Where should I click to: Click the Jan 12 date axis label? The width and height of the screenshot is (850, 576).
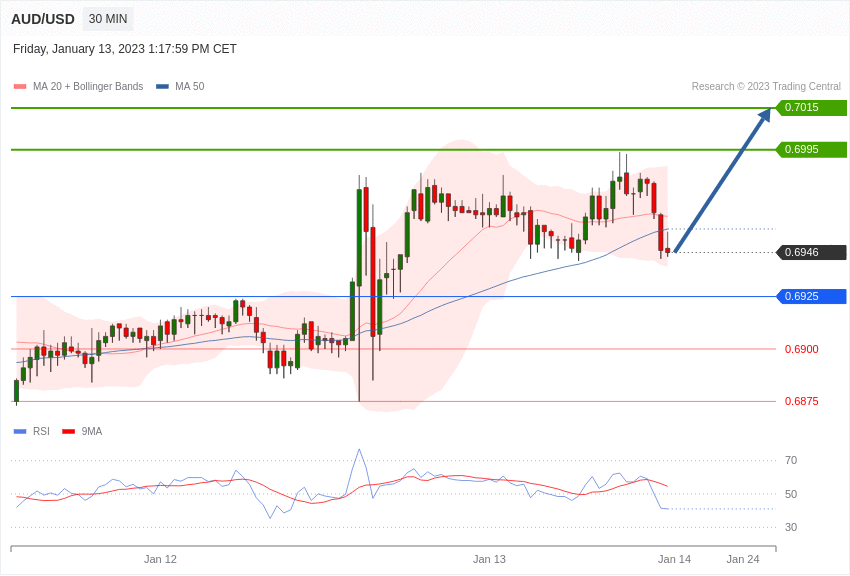click(x=160, y=559)
